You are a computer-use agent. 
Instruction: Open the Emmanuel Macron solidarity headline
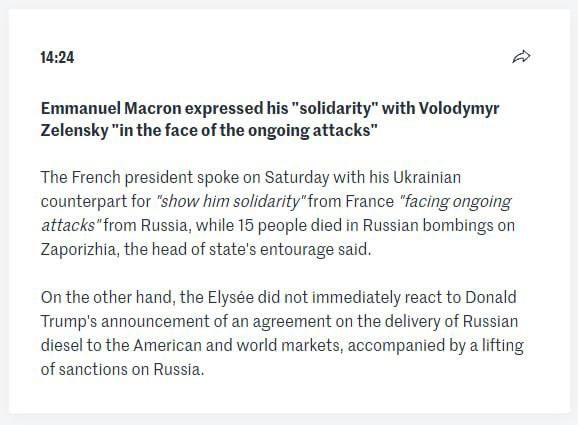click(270, 119)
